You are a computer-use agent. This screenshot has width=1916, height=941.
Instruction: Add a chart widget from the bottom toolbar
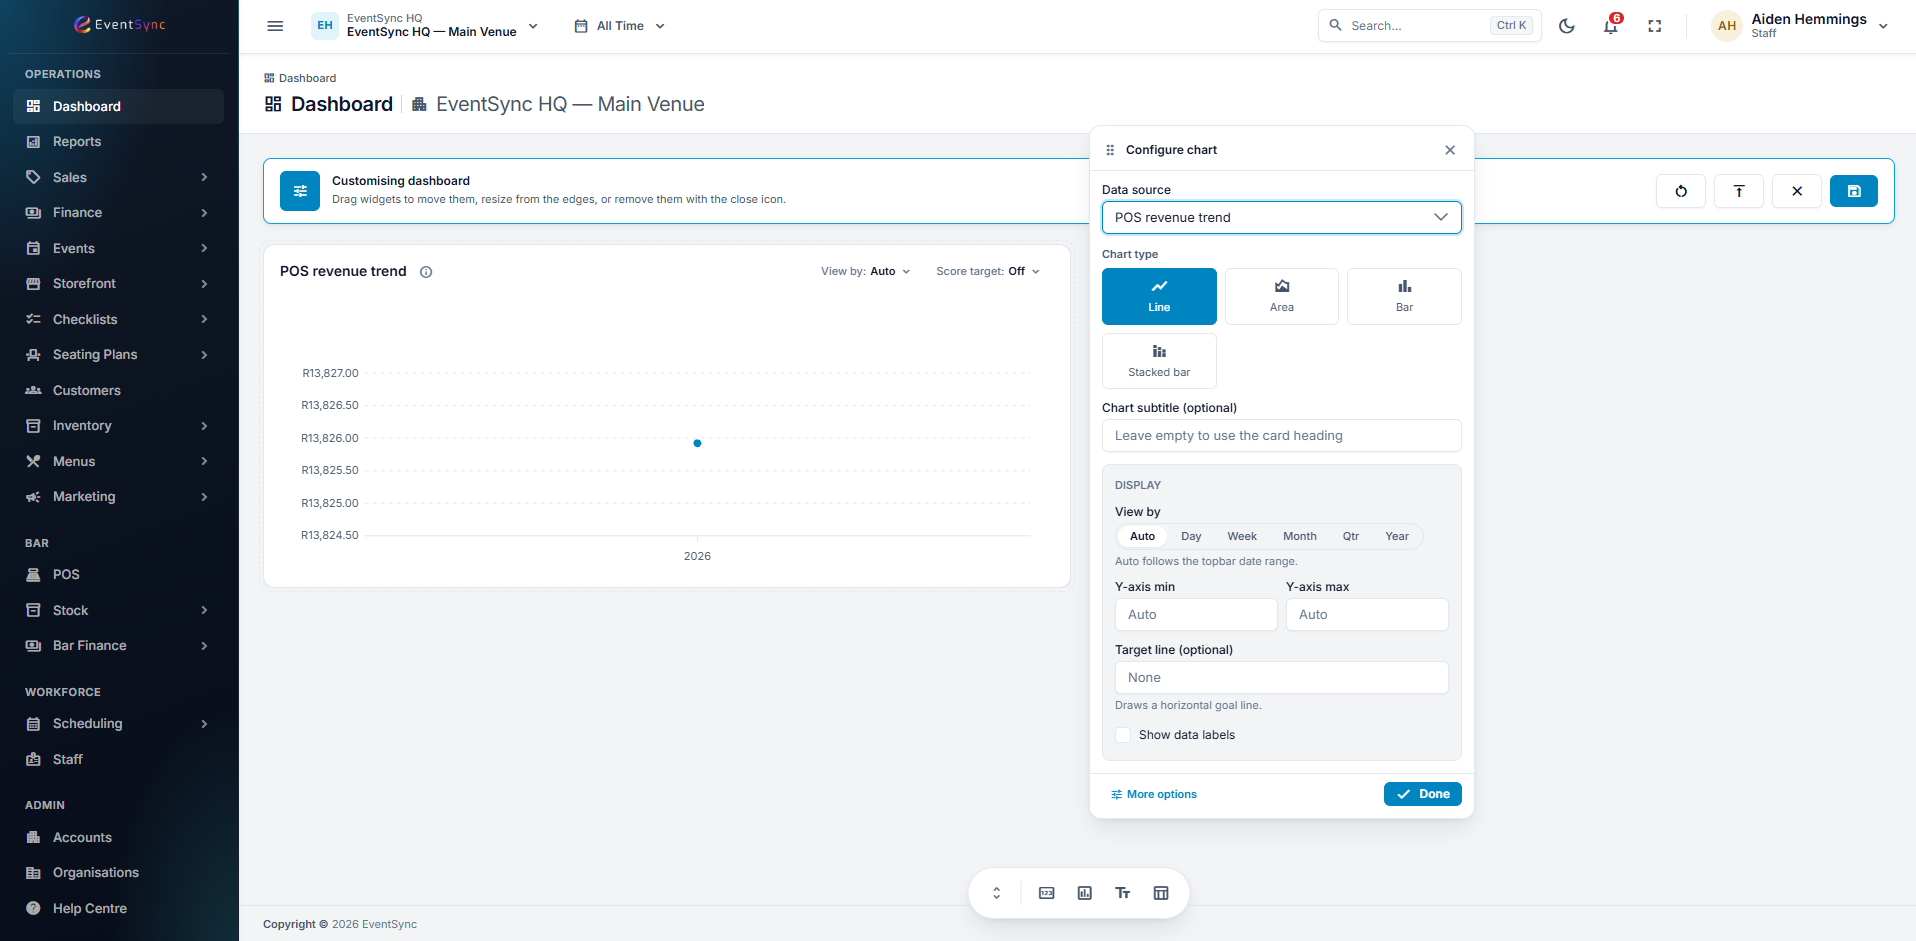1085,893
